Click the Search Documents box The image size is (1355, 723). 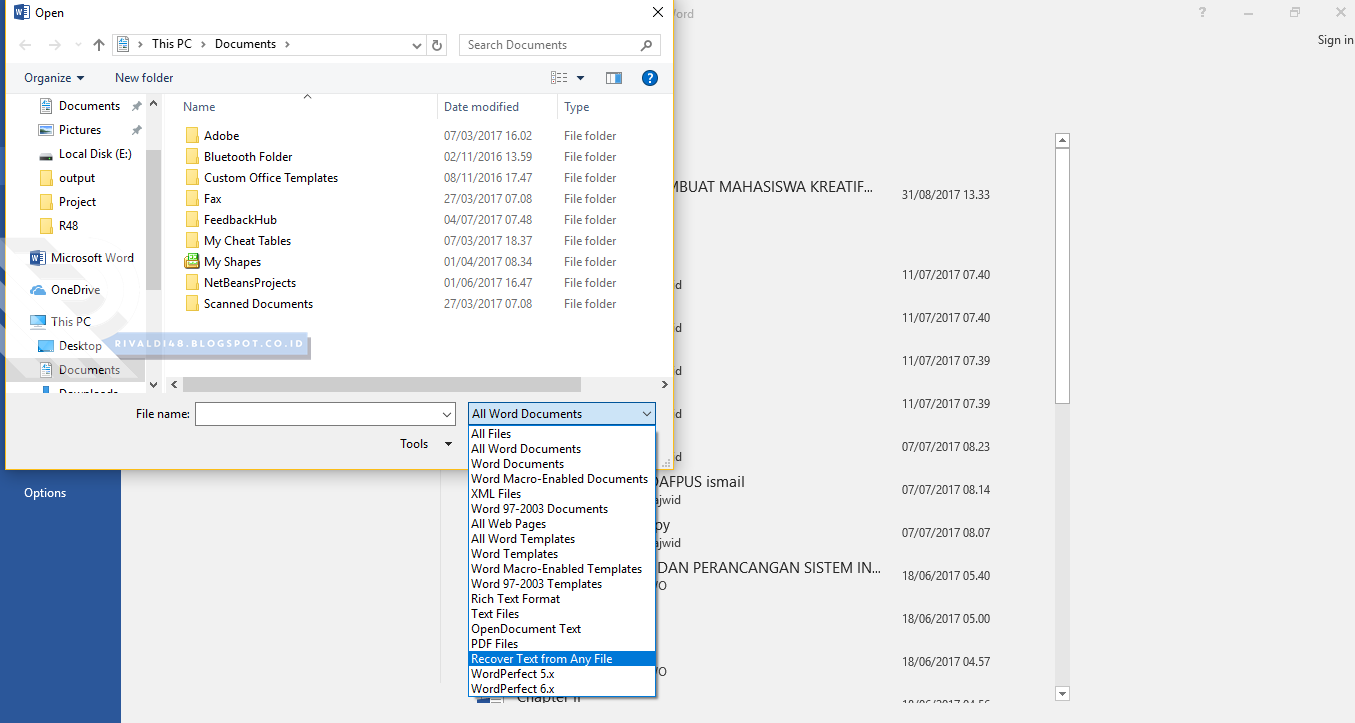click(x=560, y=45)
